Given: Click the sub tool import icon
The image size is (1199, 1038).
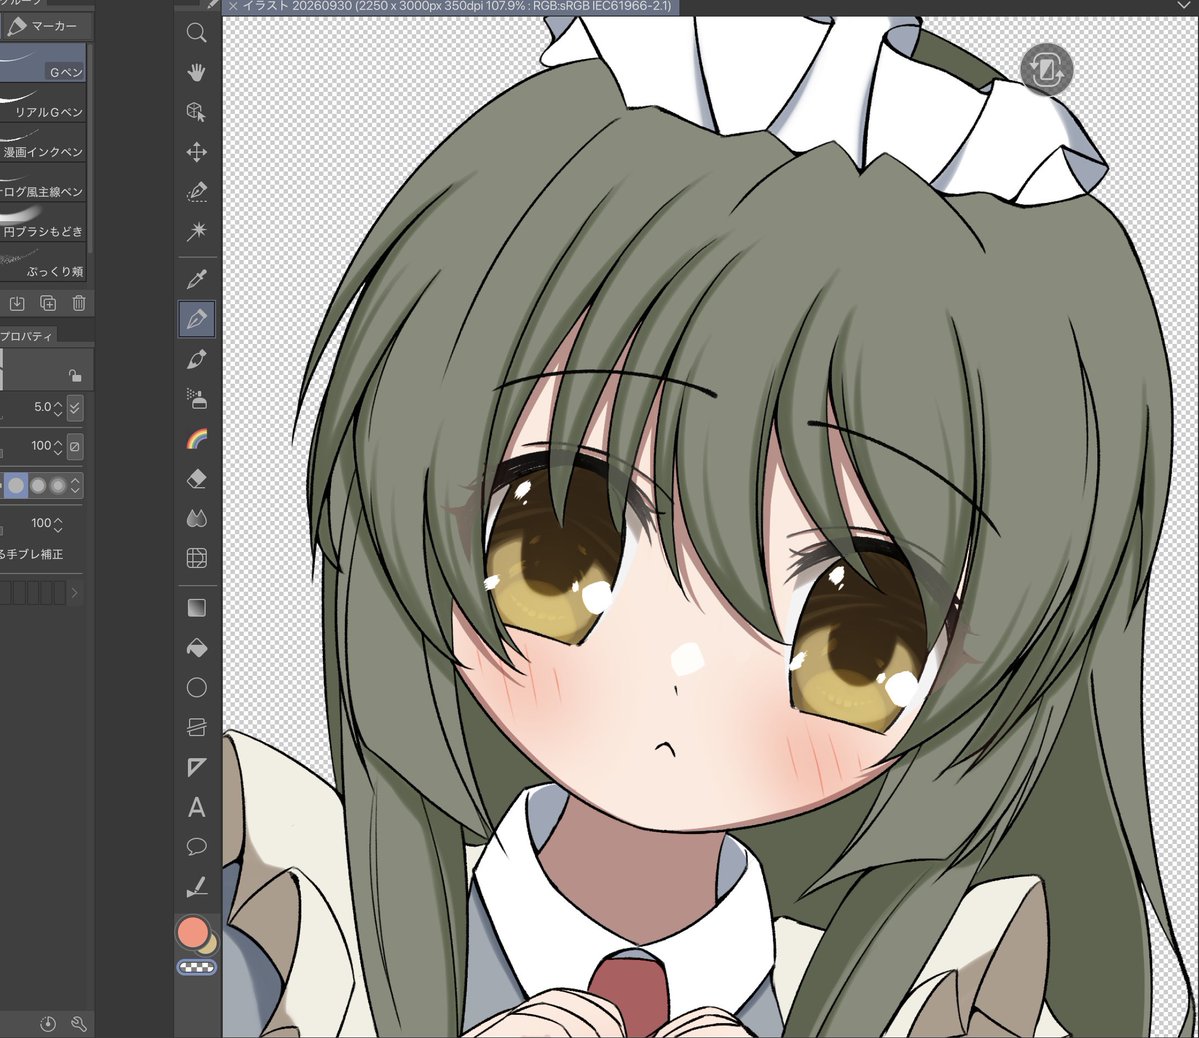Looking at the screenshot, I should (x=17, y=304).
